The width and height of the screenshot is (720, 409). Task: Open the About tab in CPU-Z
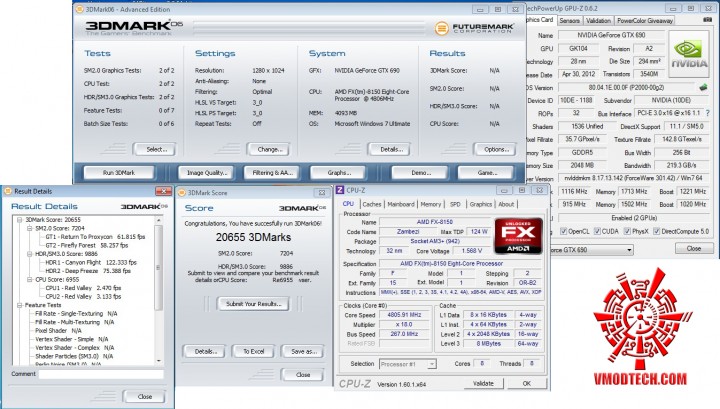coord(506,204)
